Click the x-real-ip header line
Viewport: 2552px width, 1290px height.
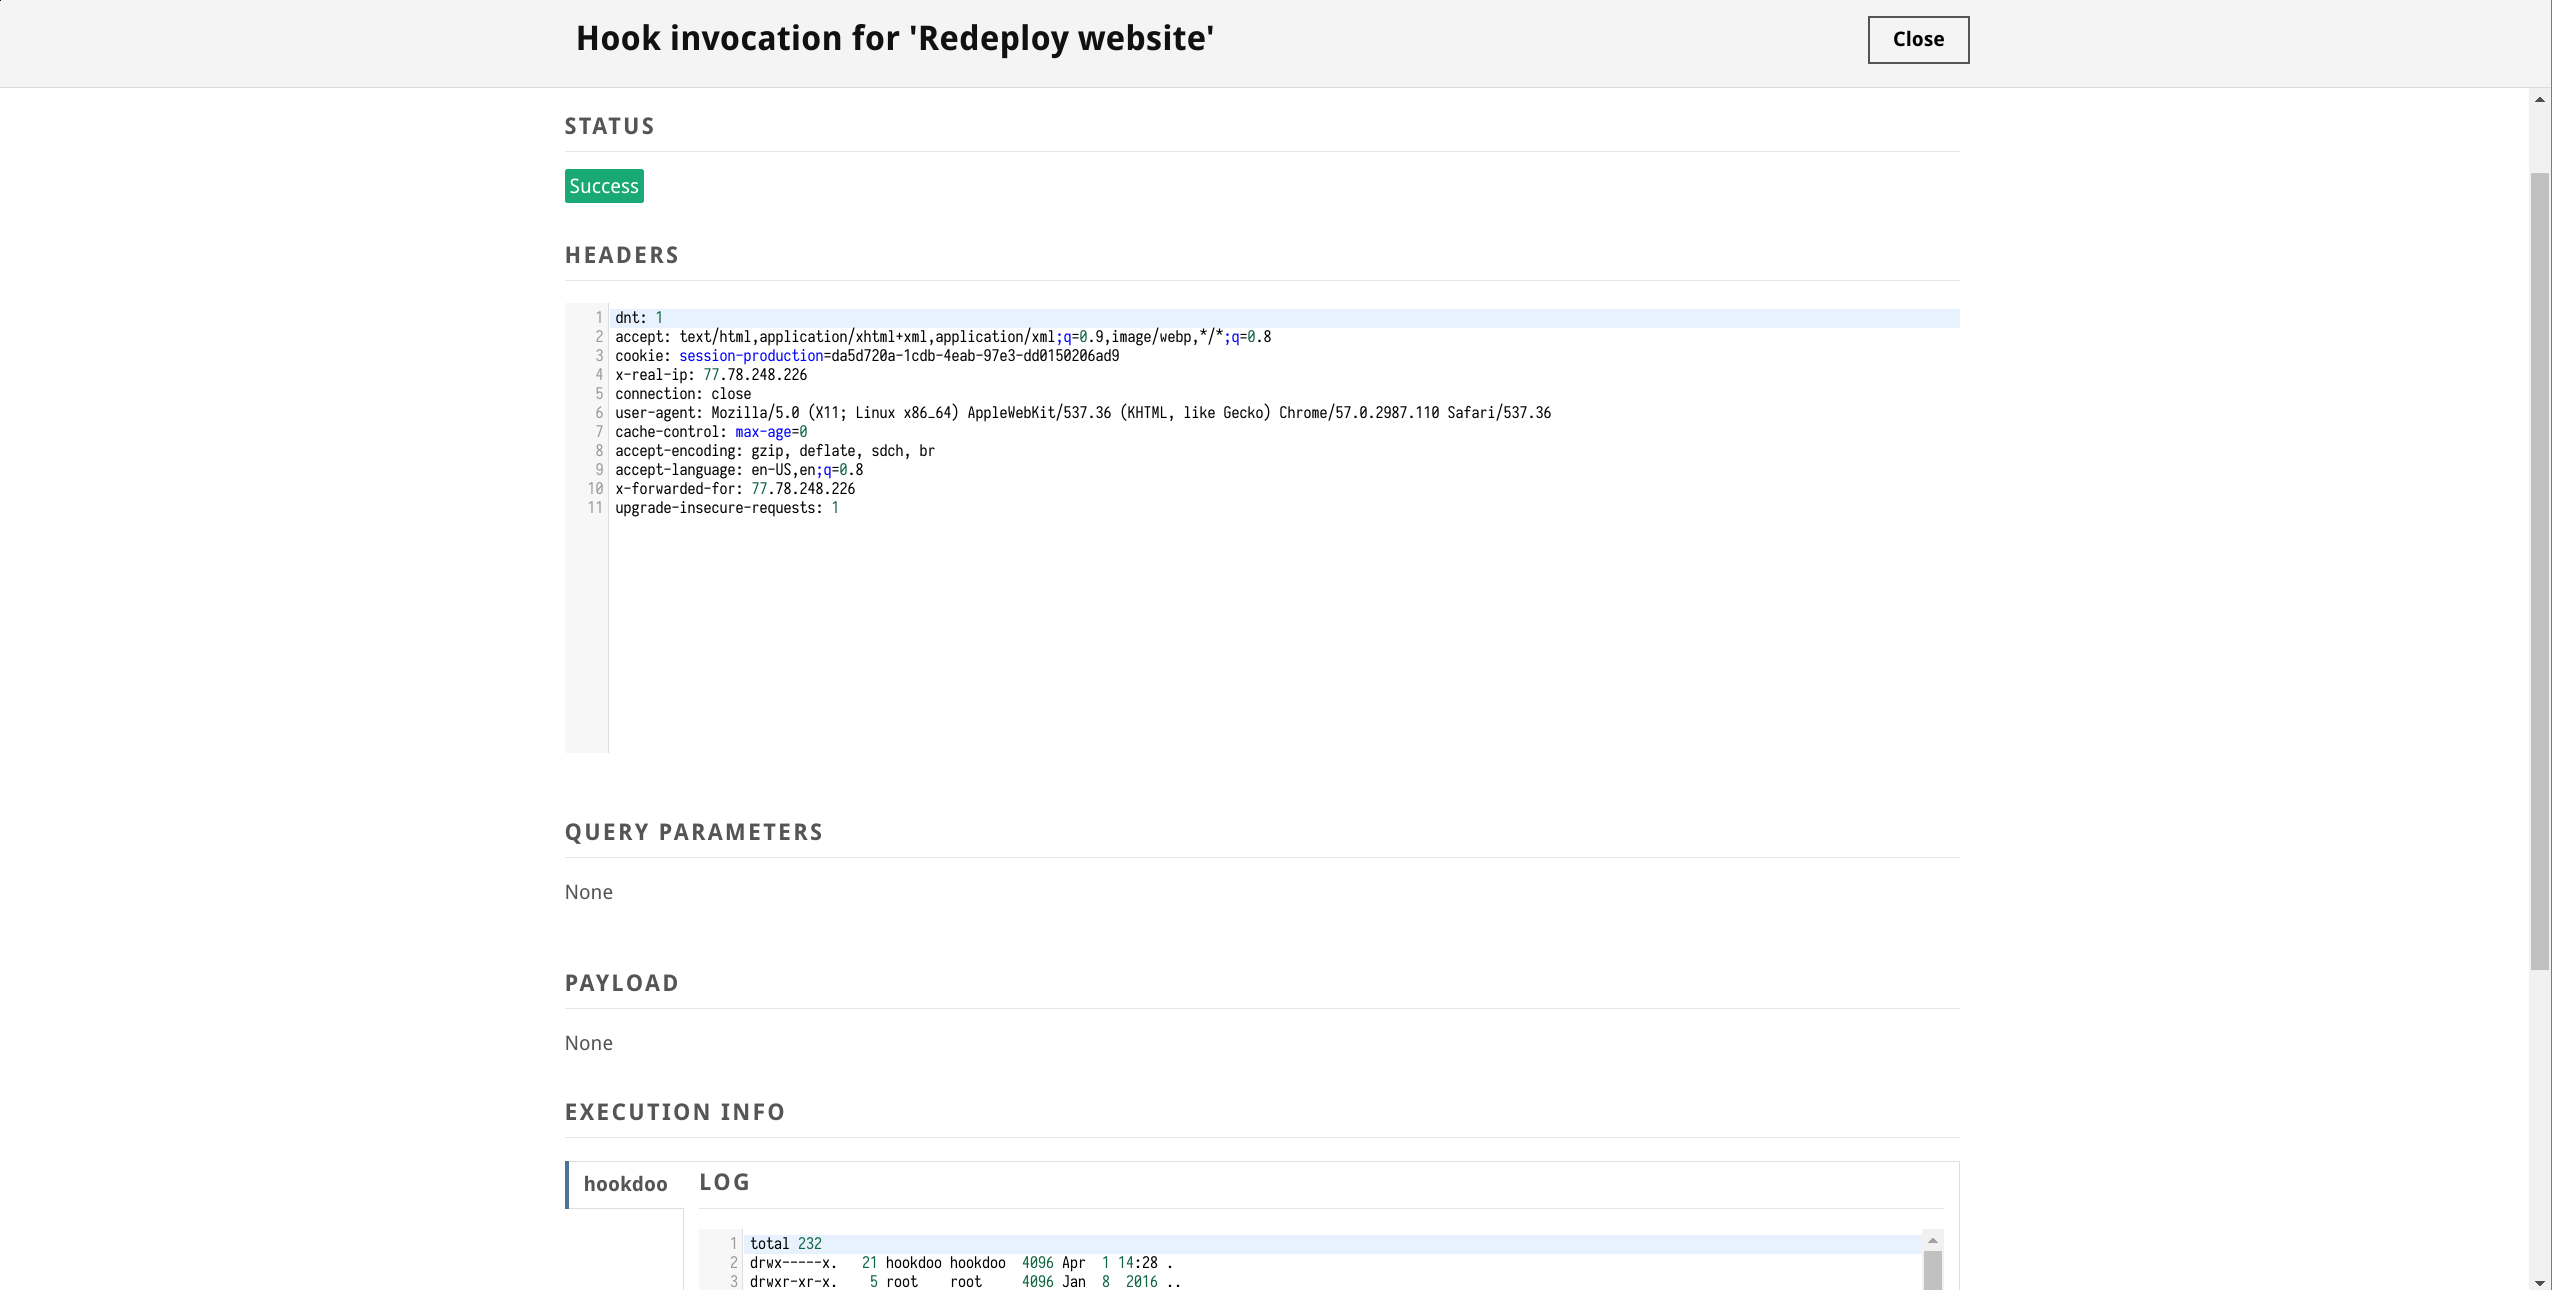pos(710,375)
